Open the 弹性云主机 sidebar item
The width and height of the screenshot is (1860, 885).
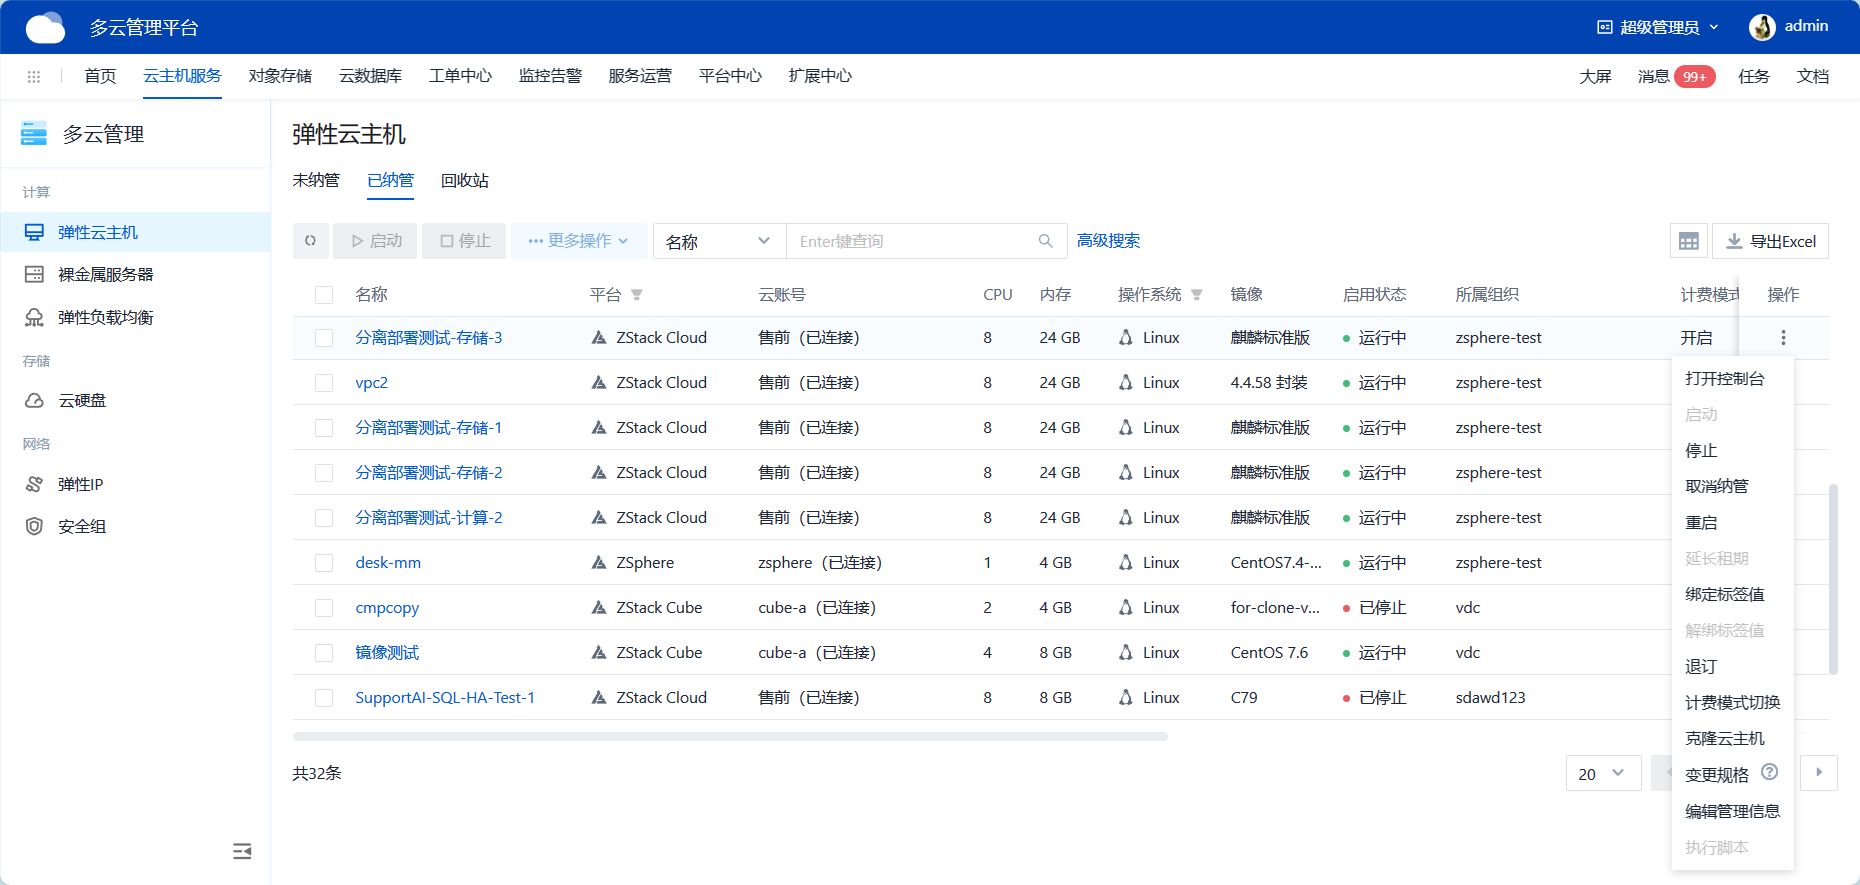[135, 232]
